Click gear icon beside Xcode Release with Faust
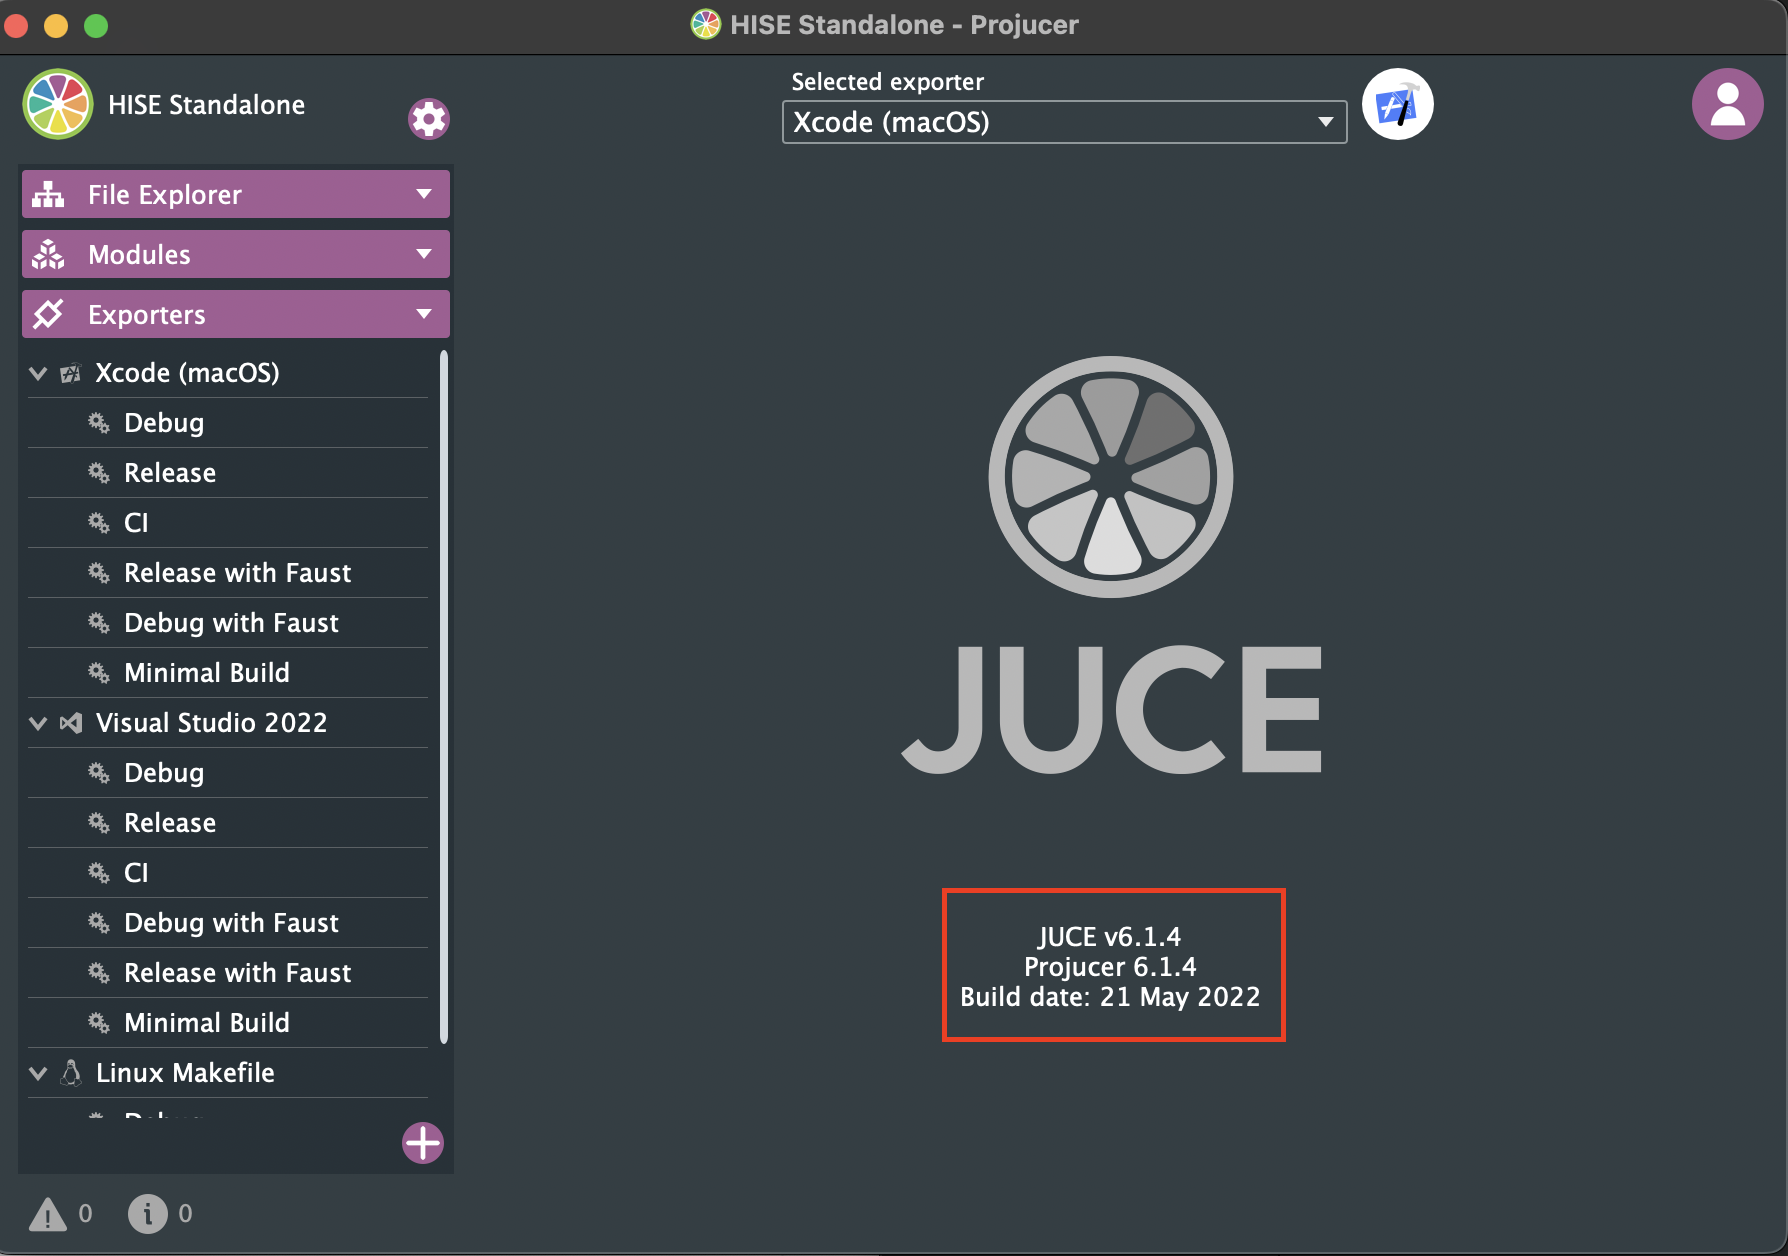This screenshot has height=1256, width=1788. [99, 573]
